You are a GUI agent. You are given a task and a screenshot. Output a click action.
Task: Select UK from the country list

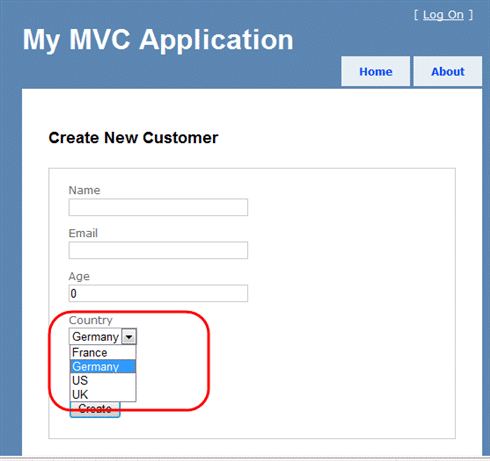[x=103, y=395]
